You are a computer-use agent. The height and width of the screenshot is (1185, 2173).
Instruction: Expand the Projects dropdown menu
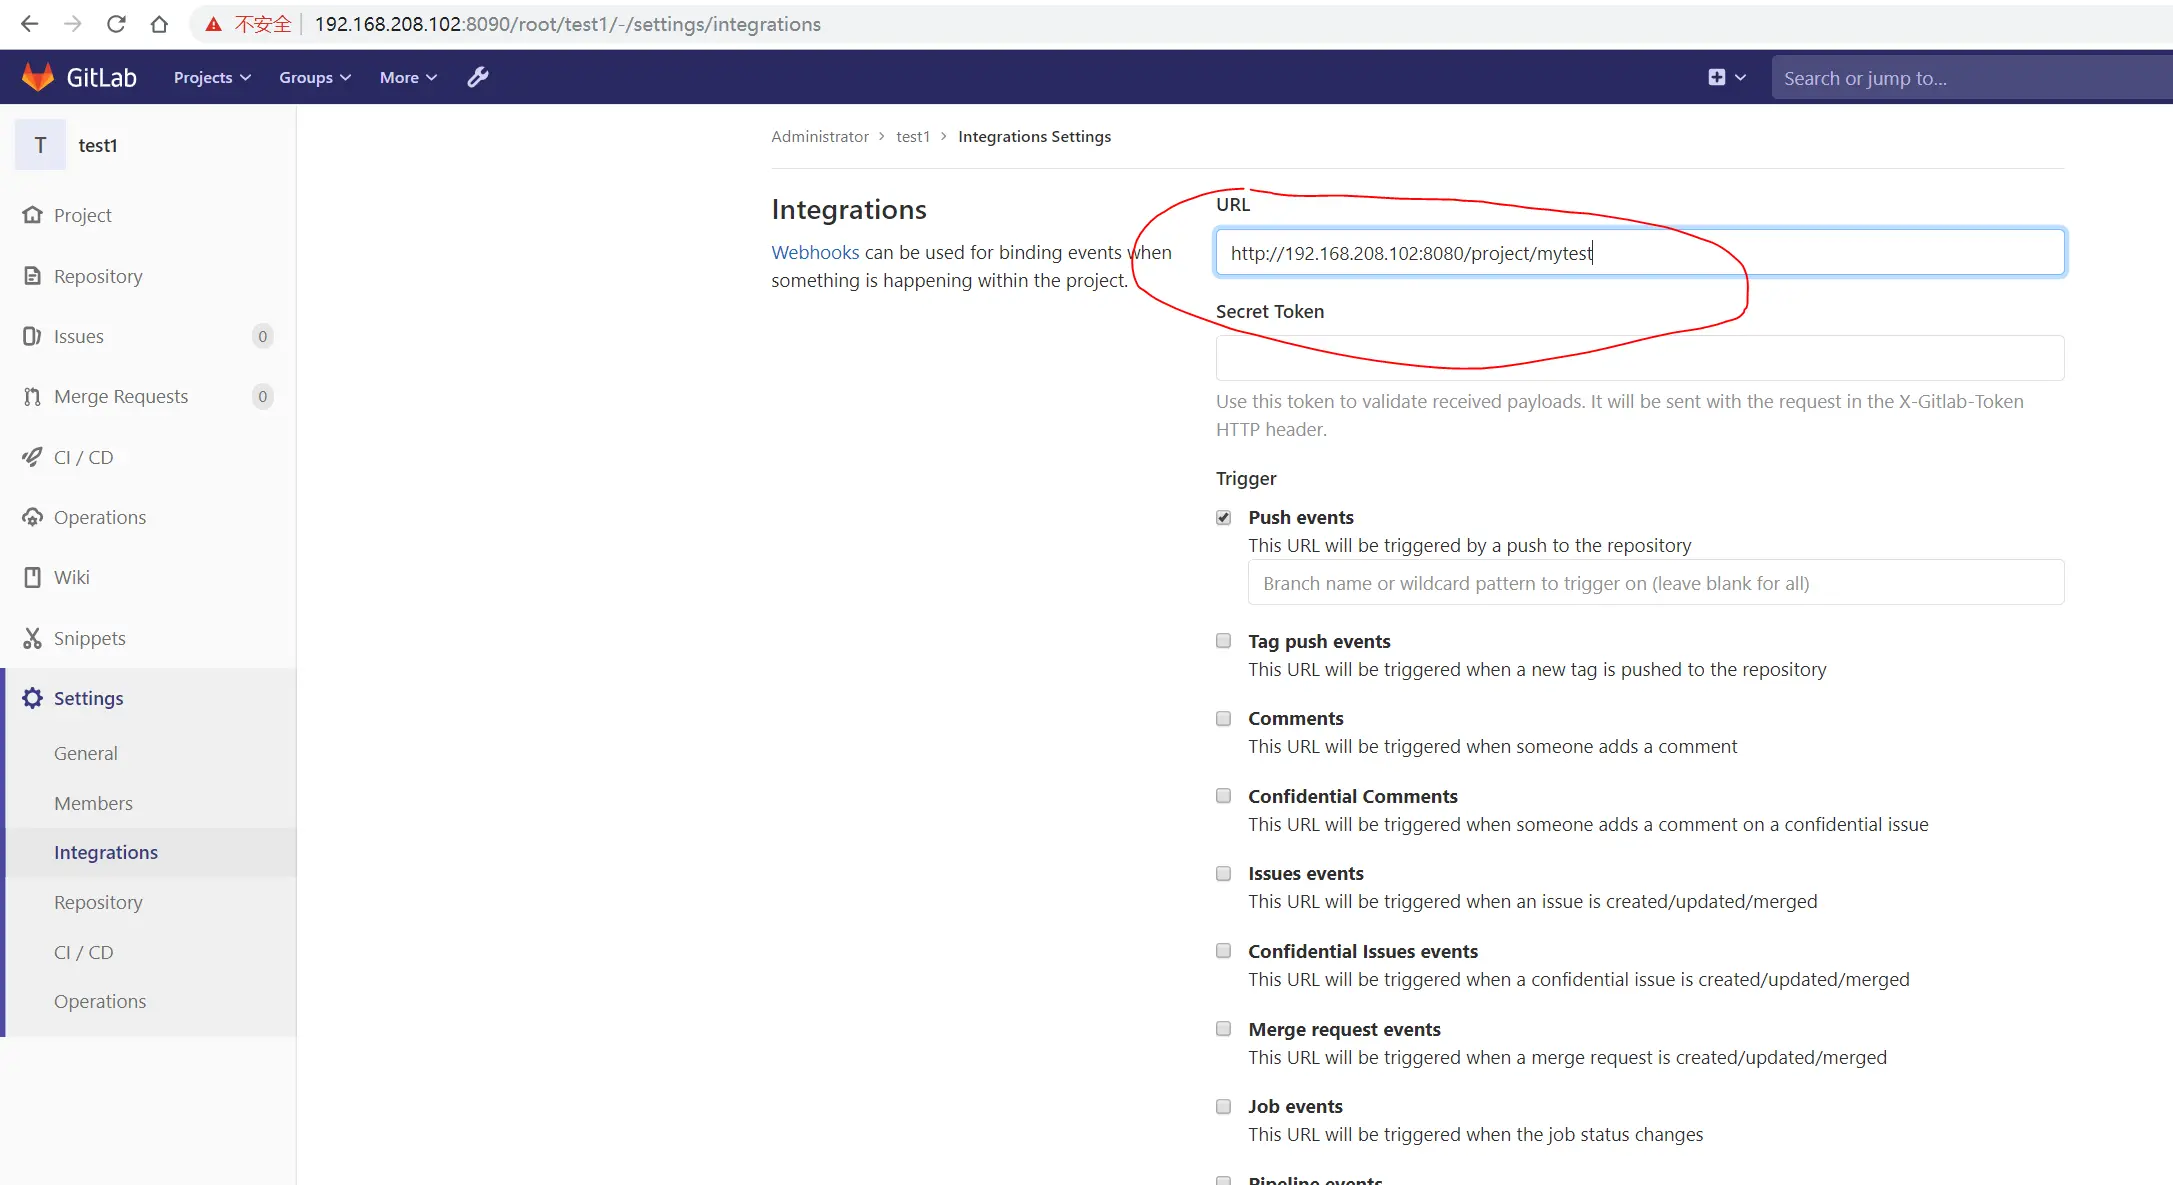click(x=212, y=77)
